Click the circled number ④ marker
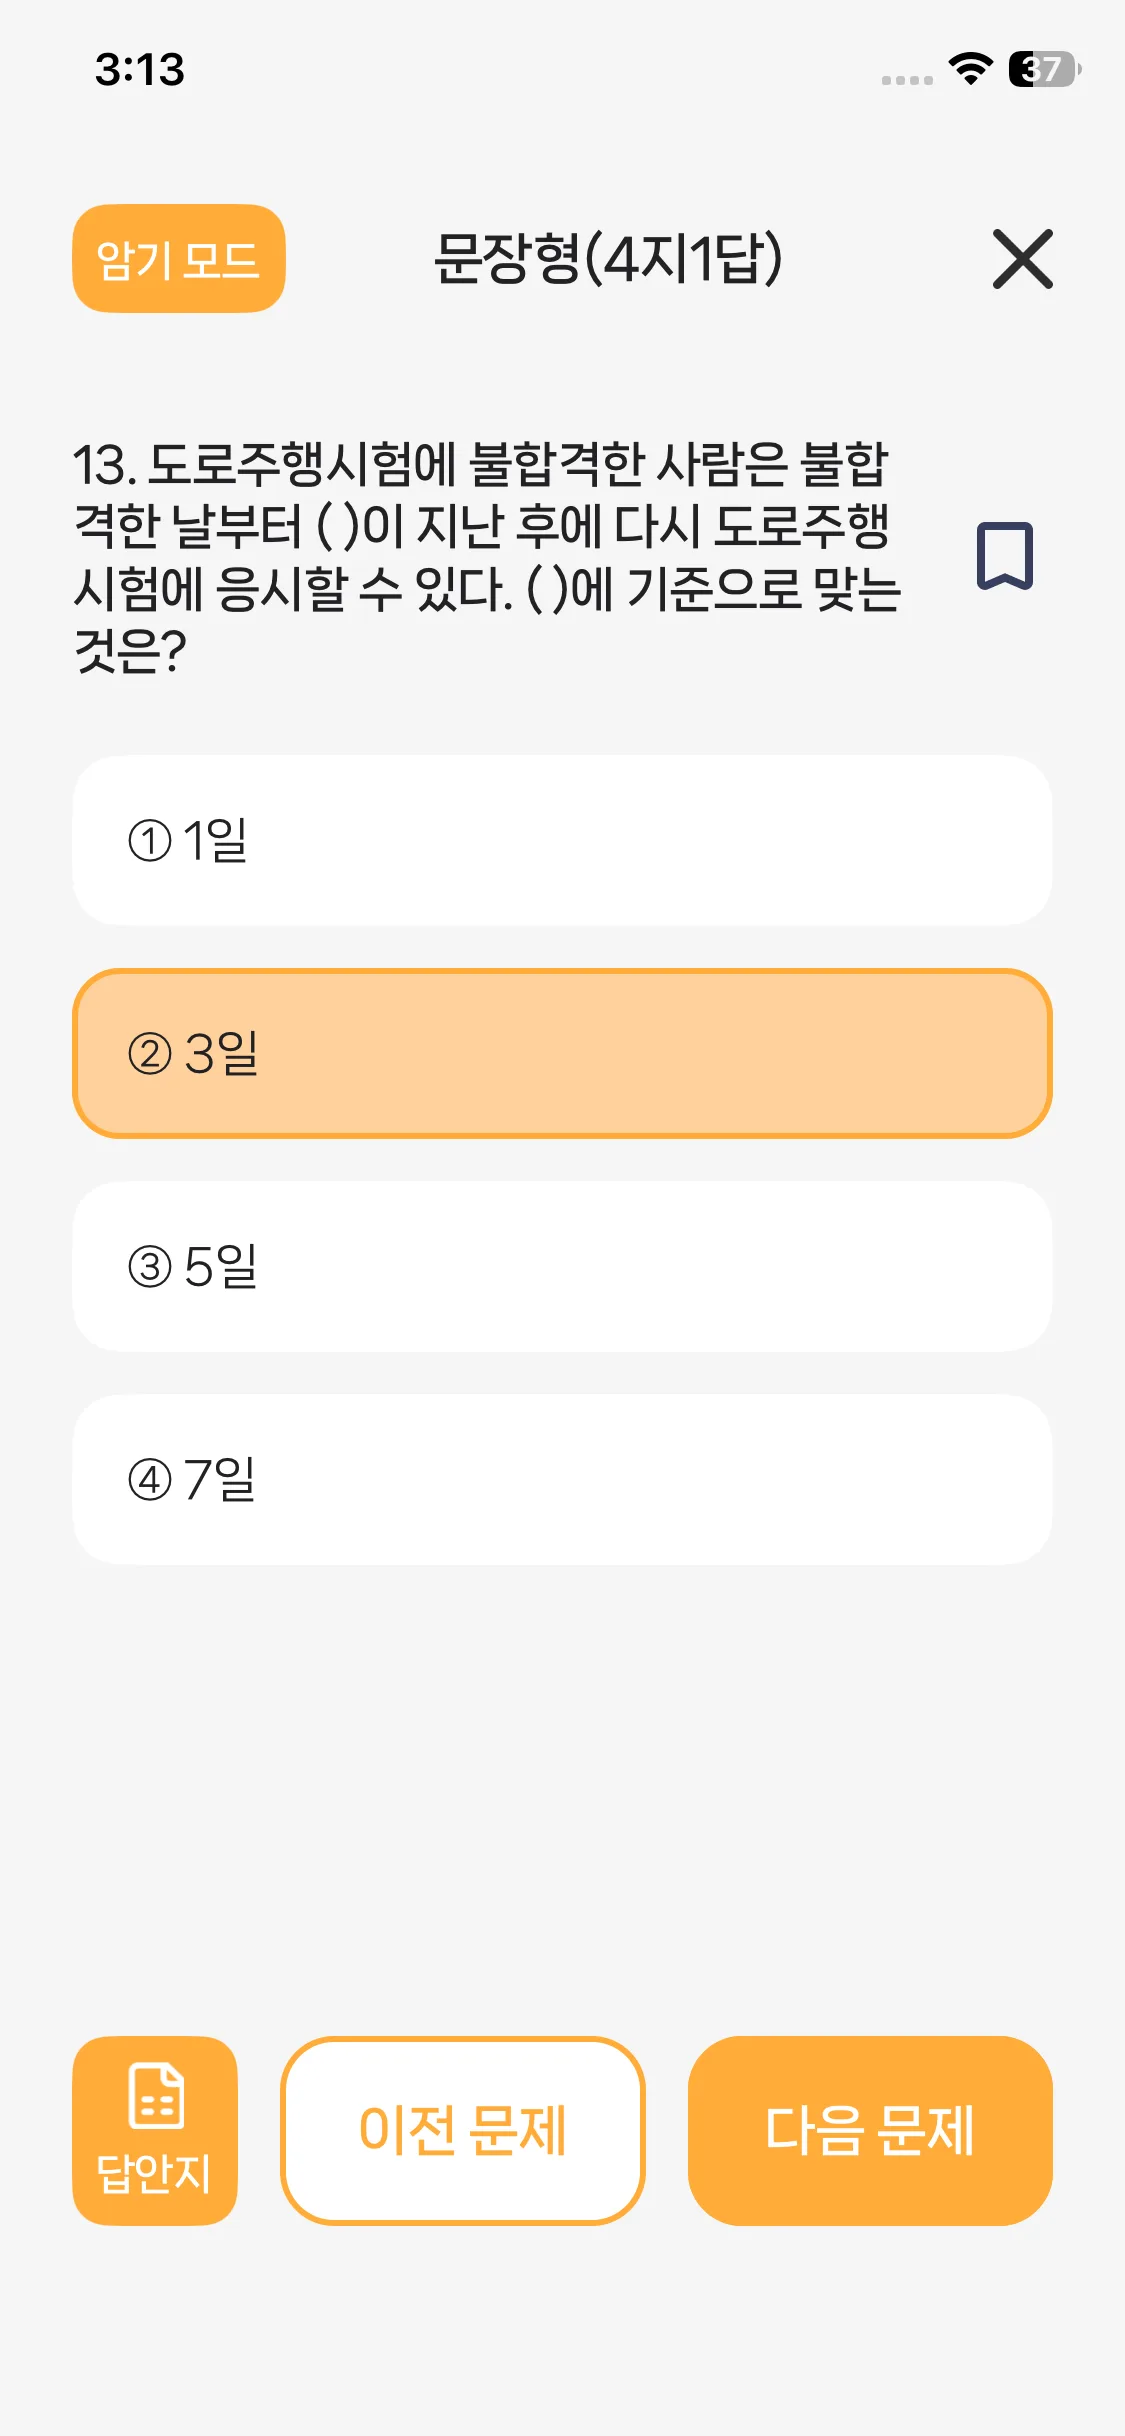 pos(150,1480)
